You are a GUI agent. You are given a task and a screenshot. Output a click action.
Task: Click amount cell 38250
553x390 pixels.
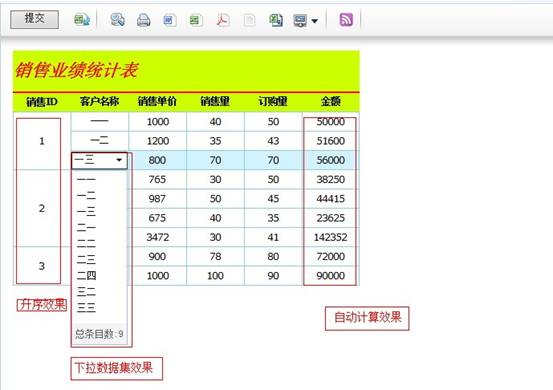330,179
